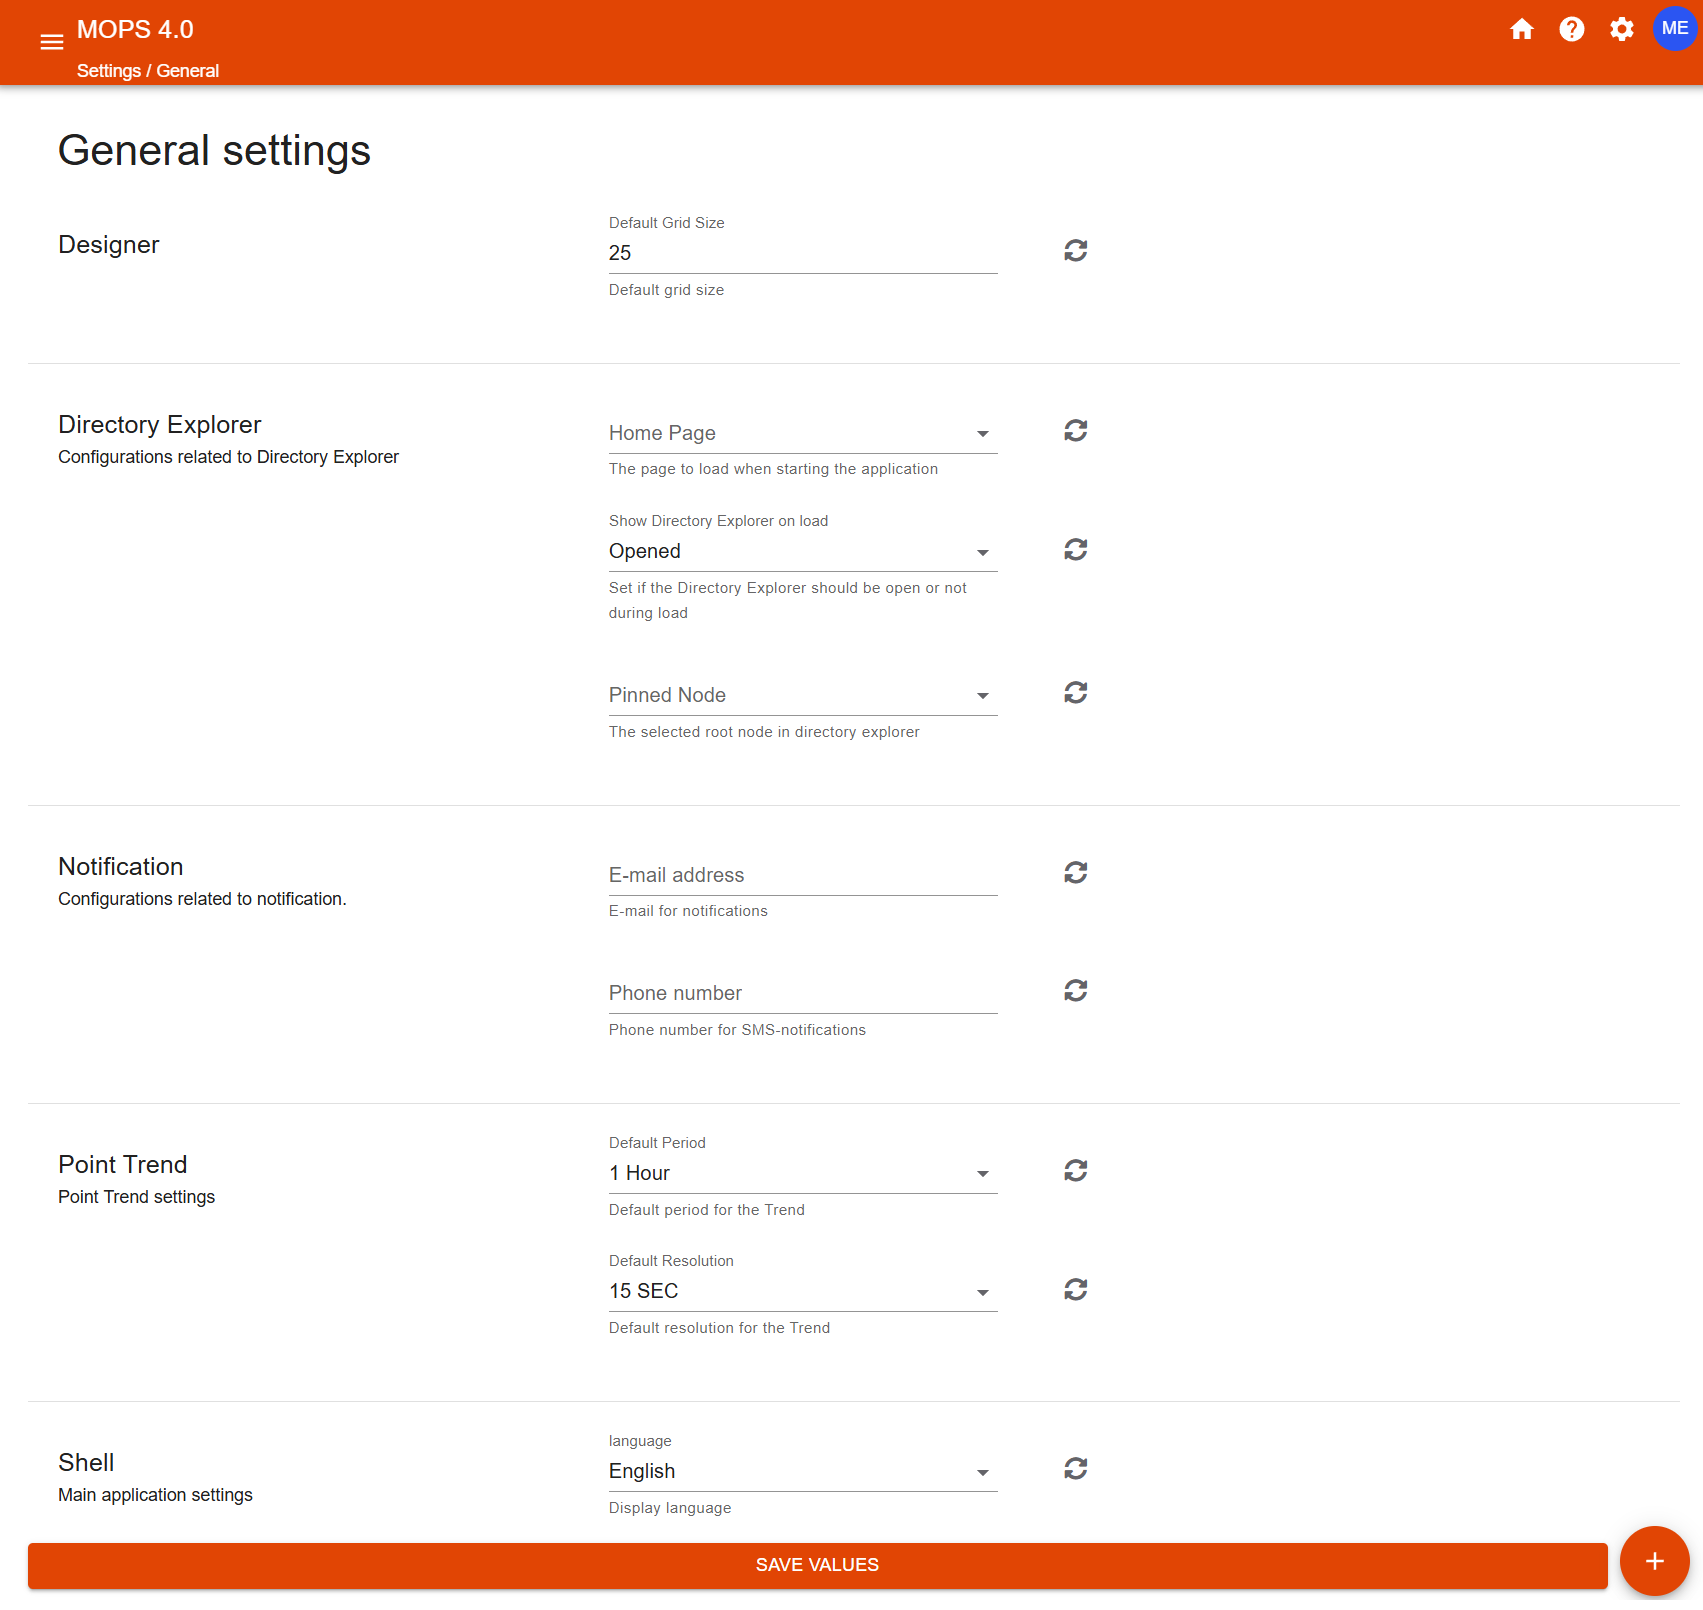Focus the Phone number input field
1703x1610 pixels.
coord(802,993)
